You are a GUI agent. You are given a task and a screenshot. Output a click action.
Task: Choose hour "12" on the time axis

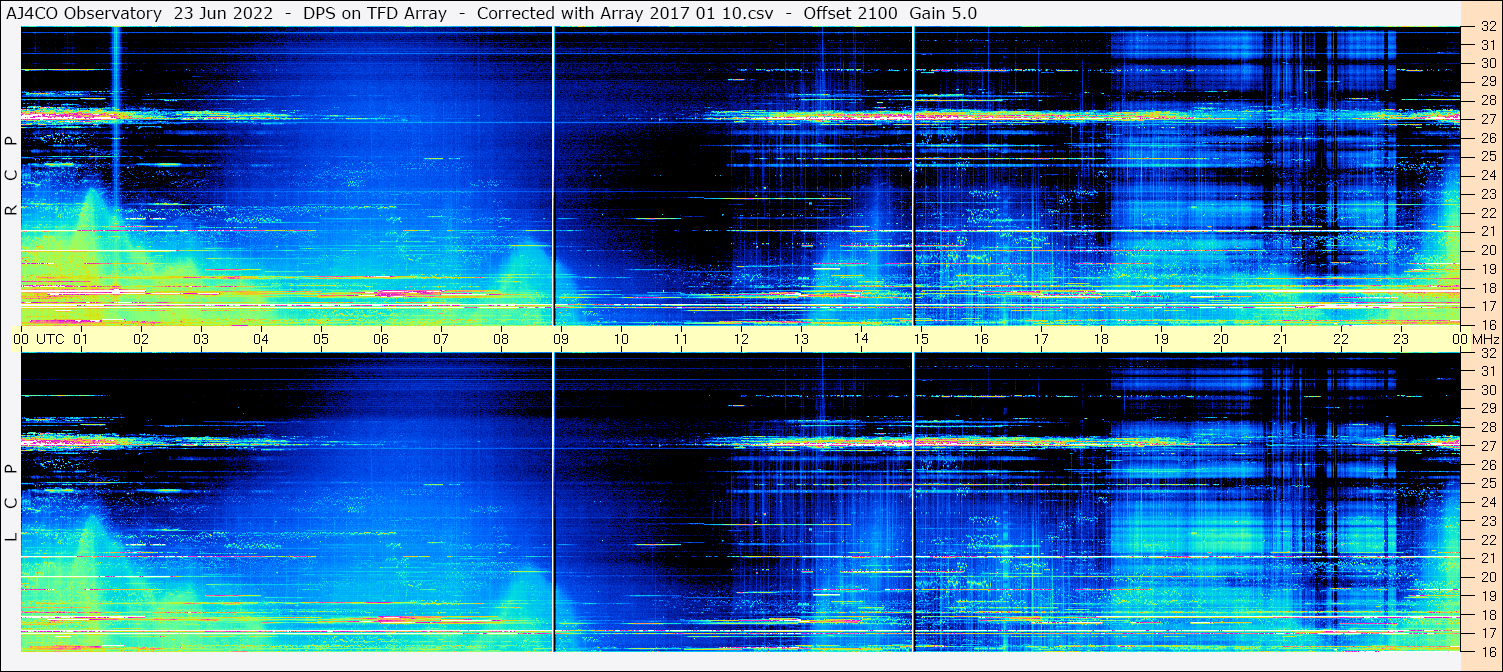[x=741, y=339]
